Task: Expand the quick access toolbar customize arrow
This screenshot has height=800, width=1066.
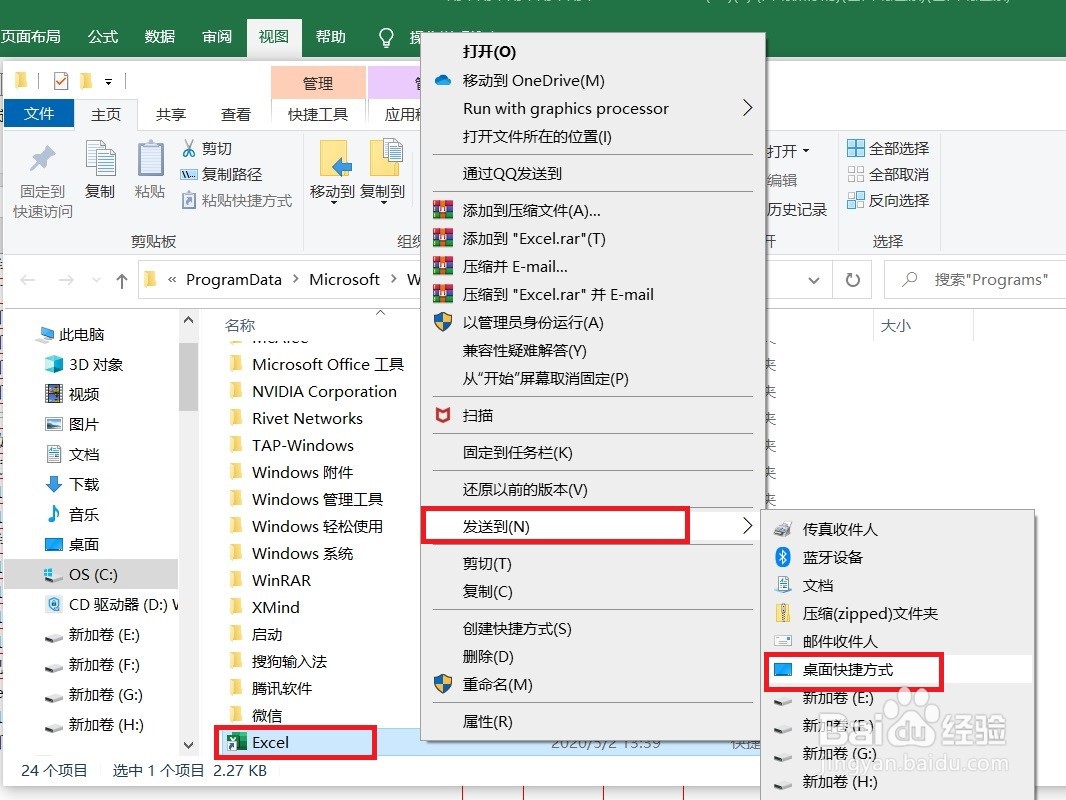Action: coord(108,82)
